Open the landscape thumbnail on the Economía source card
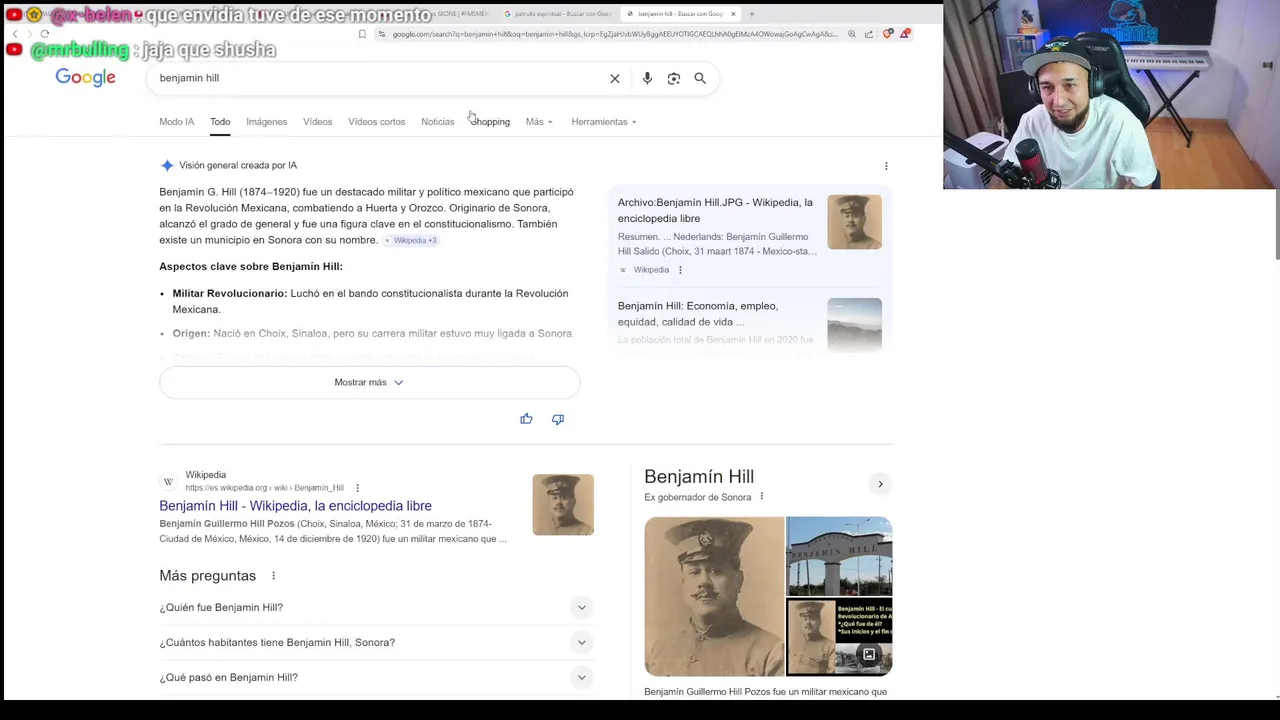The width and height of the screenshot is (1280, 720). pos(854,324)
